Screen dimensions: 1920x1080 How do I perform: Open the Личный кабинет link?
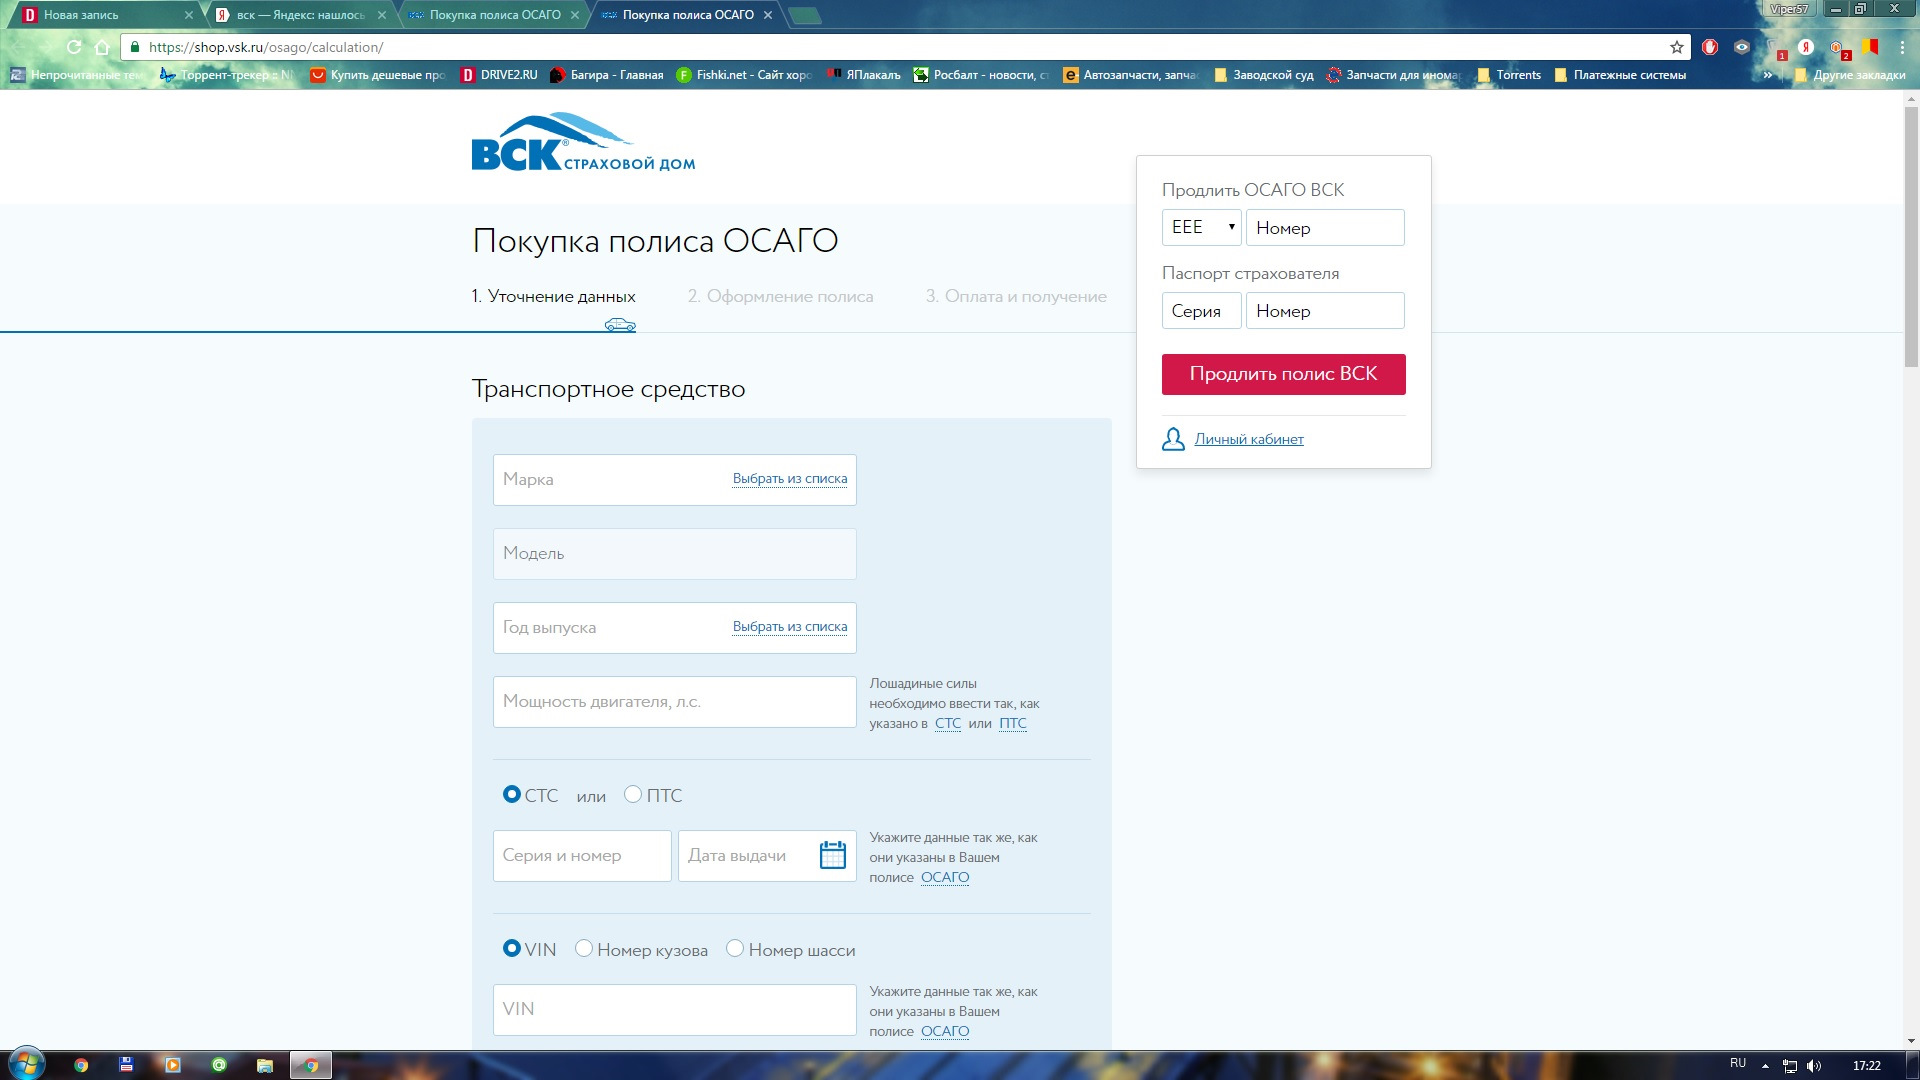coord(1249,439)
